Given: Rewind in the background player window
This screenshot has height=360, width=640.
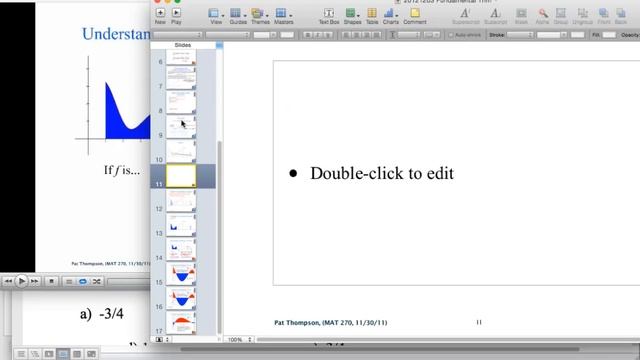Looking at the screenshot, I should point(8,281).
